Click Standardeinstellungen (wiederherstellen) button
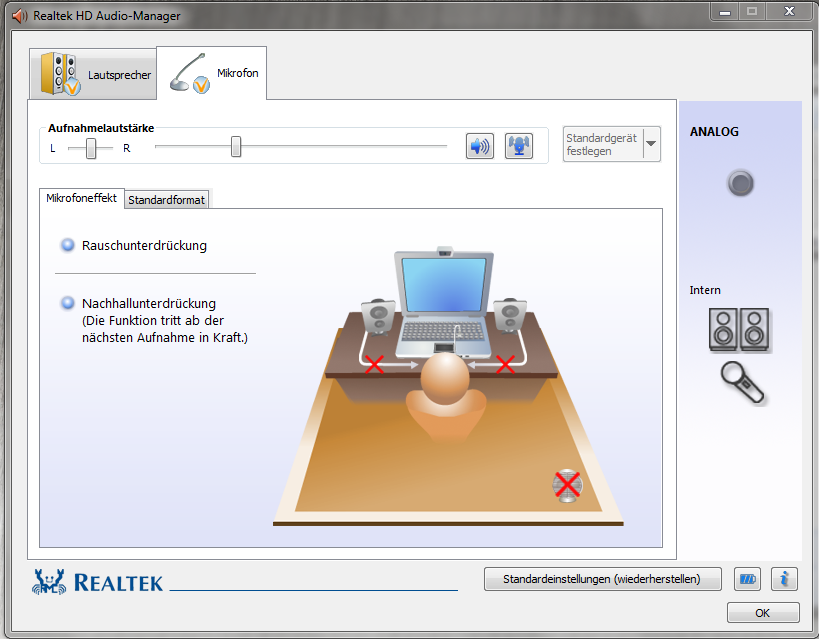Viewport: 819px width, 639px height. point(603,579)
